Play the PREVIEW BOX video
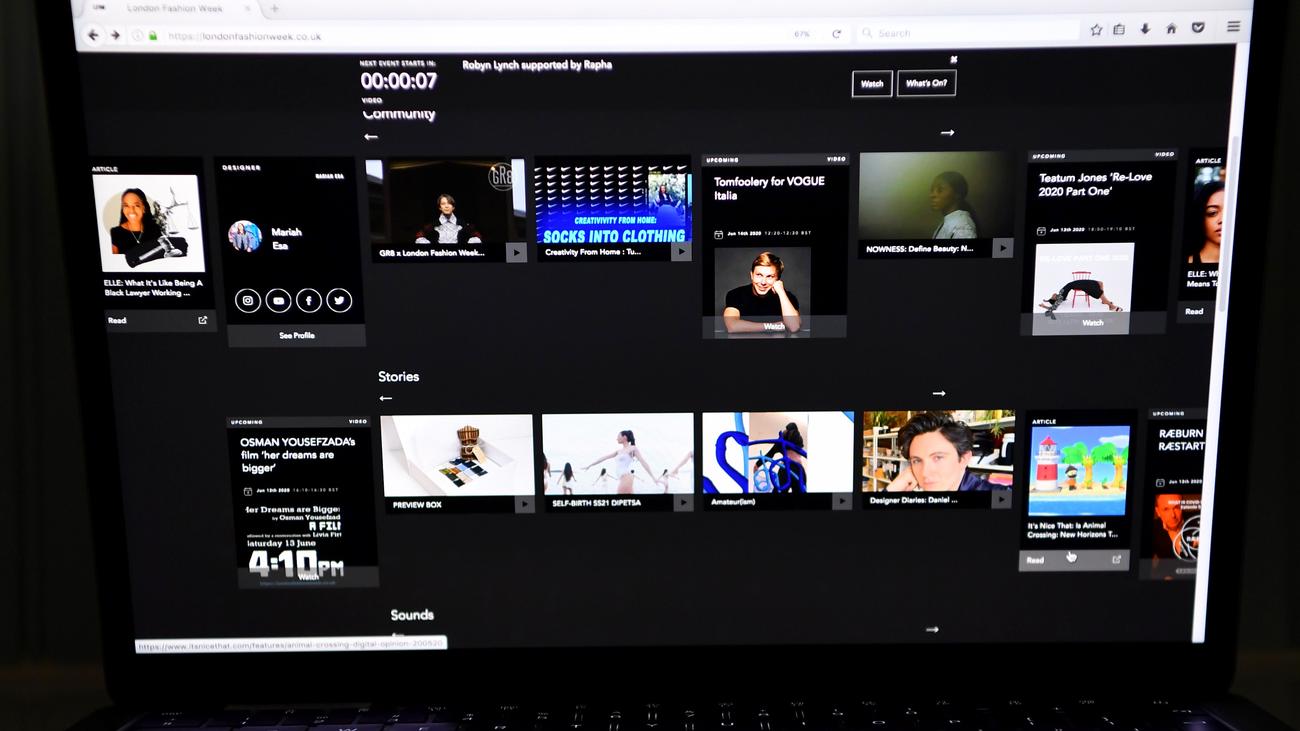Image resolution: width=1300 pixels, height=731 pixels. tap(523, 504)
